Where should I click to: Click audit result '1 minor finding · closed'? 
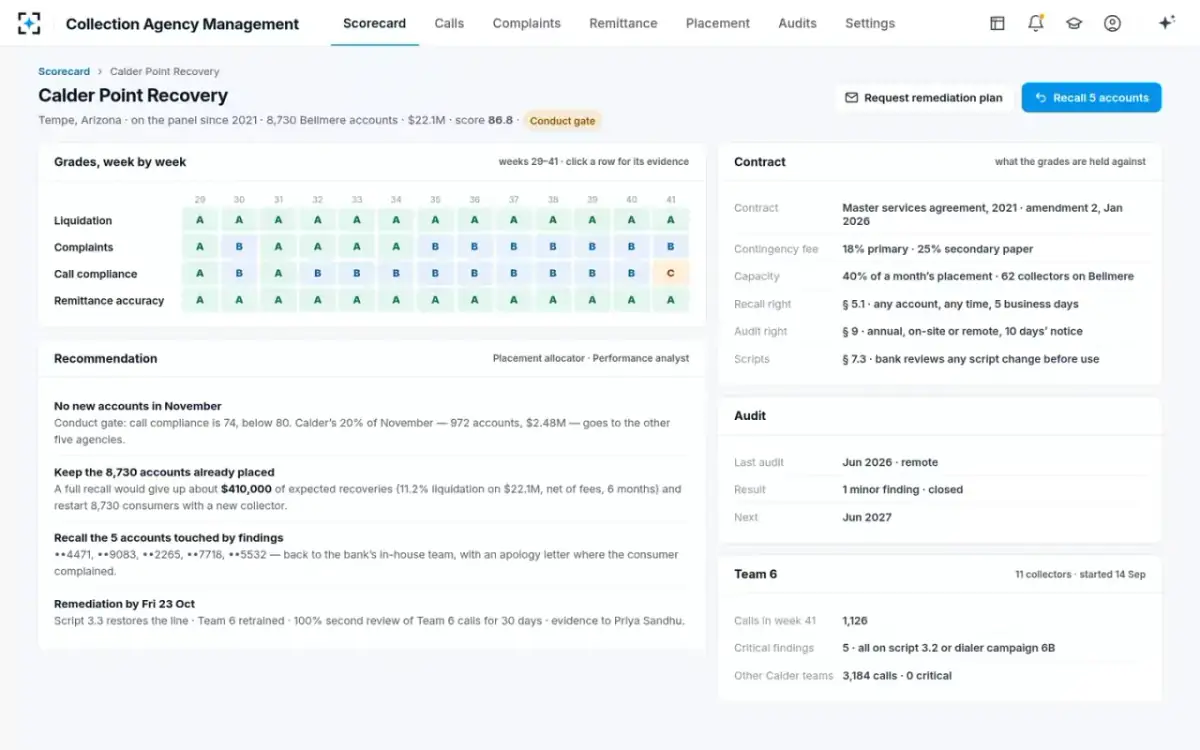coord(902,490)
